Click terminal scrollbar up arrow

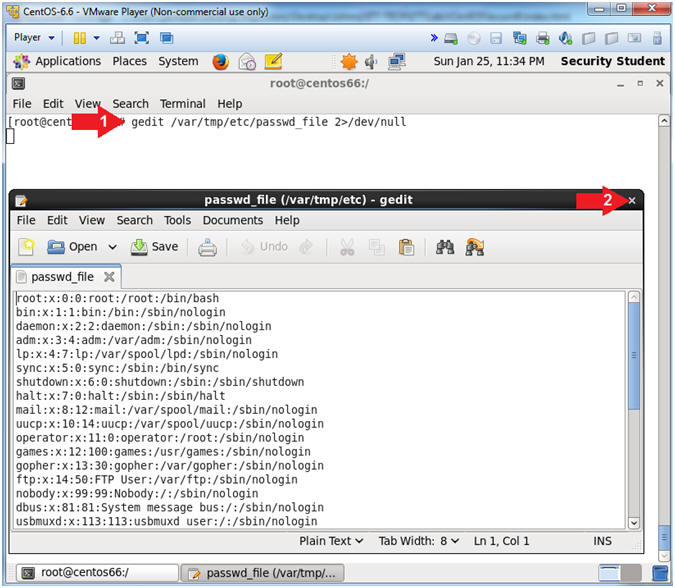pyautogui.click(x=664, y=121)
